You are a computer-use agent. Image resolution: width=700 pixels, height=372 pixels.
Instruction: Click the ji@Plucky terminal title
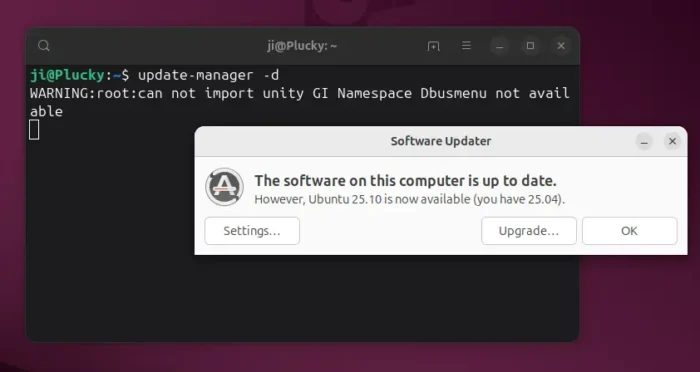pyautogui.click(x=302, y=46)
